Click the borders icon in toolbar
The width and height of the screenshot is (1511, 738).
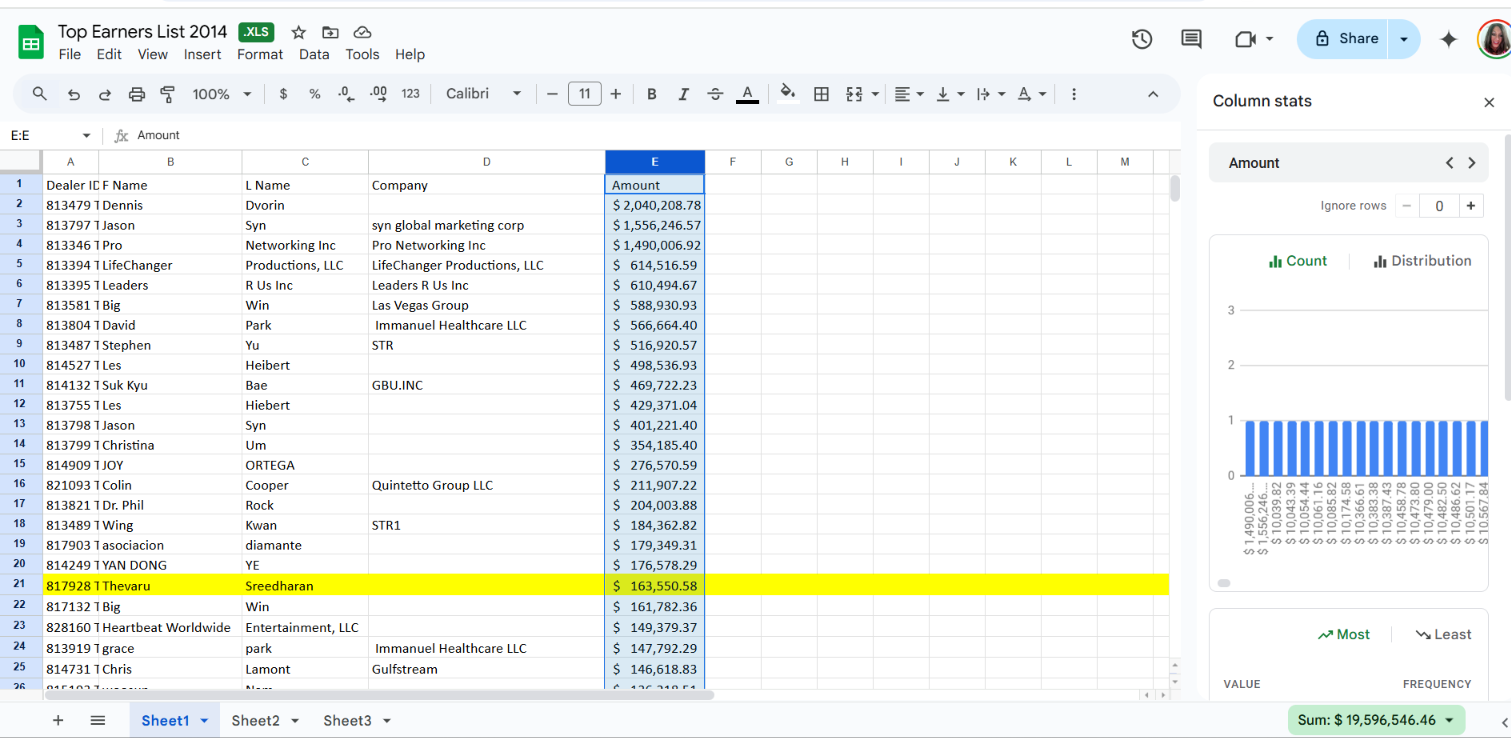pos(821,94)
